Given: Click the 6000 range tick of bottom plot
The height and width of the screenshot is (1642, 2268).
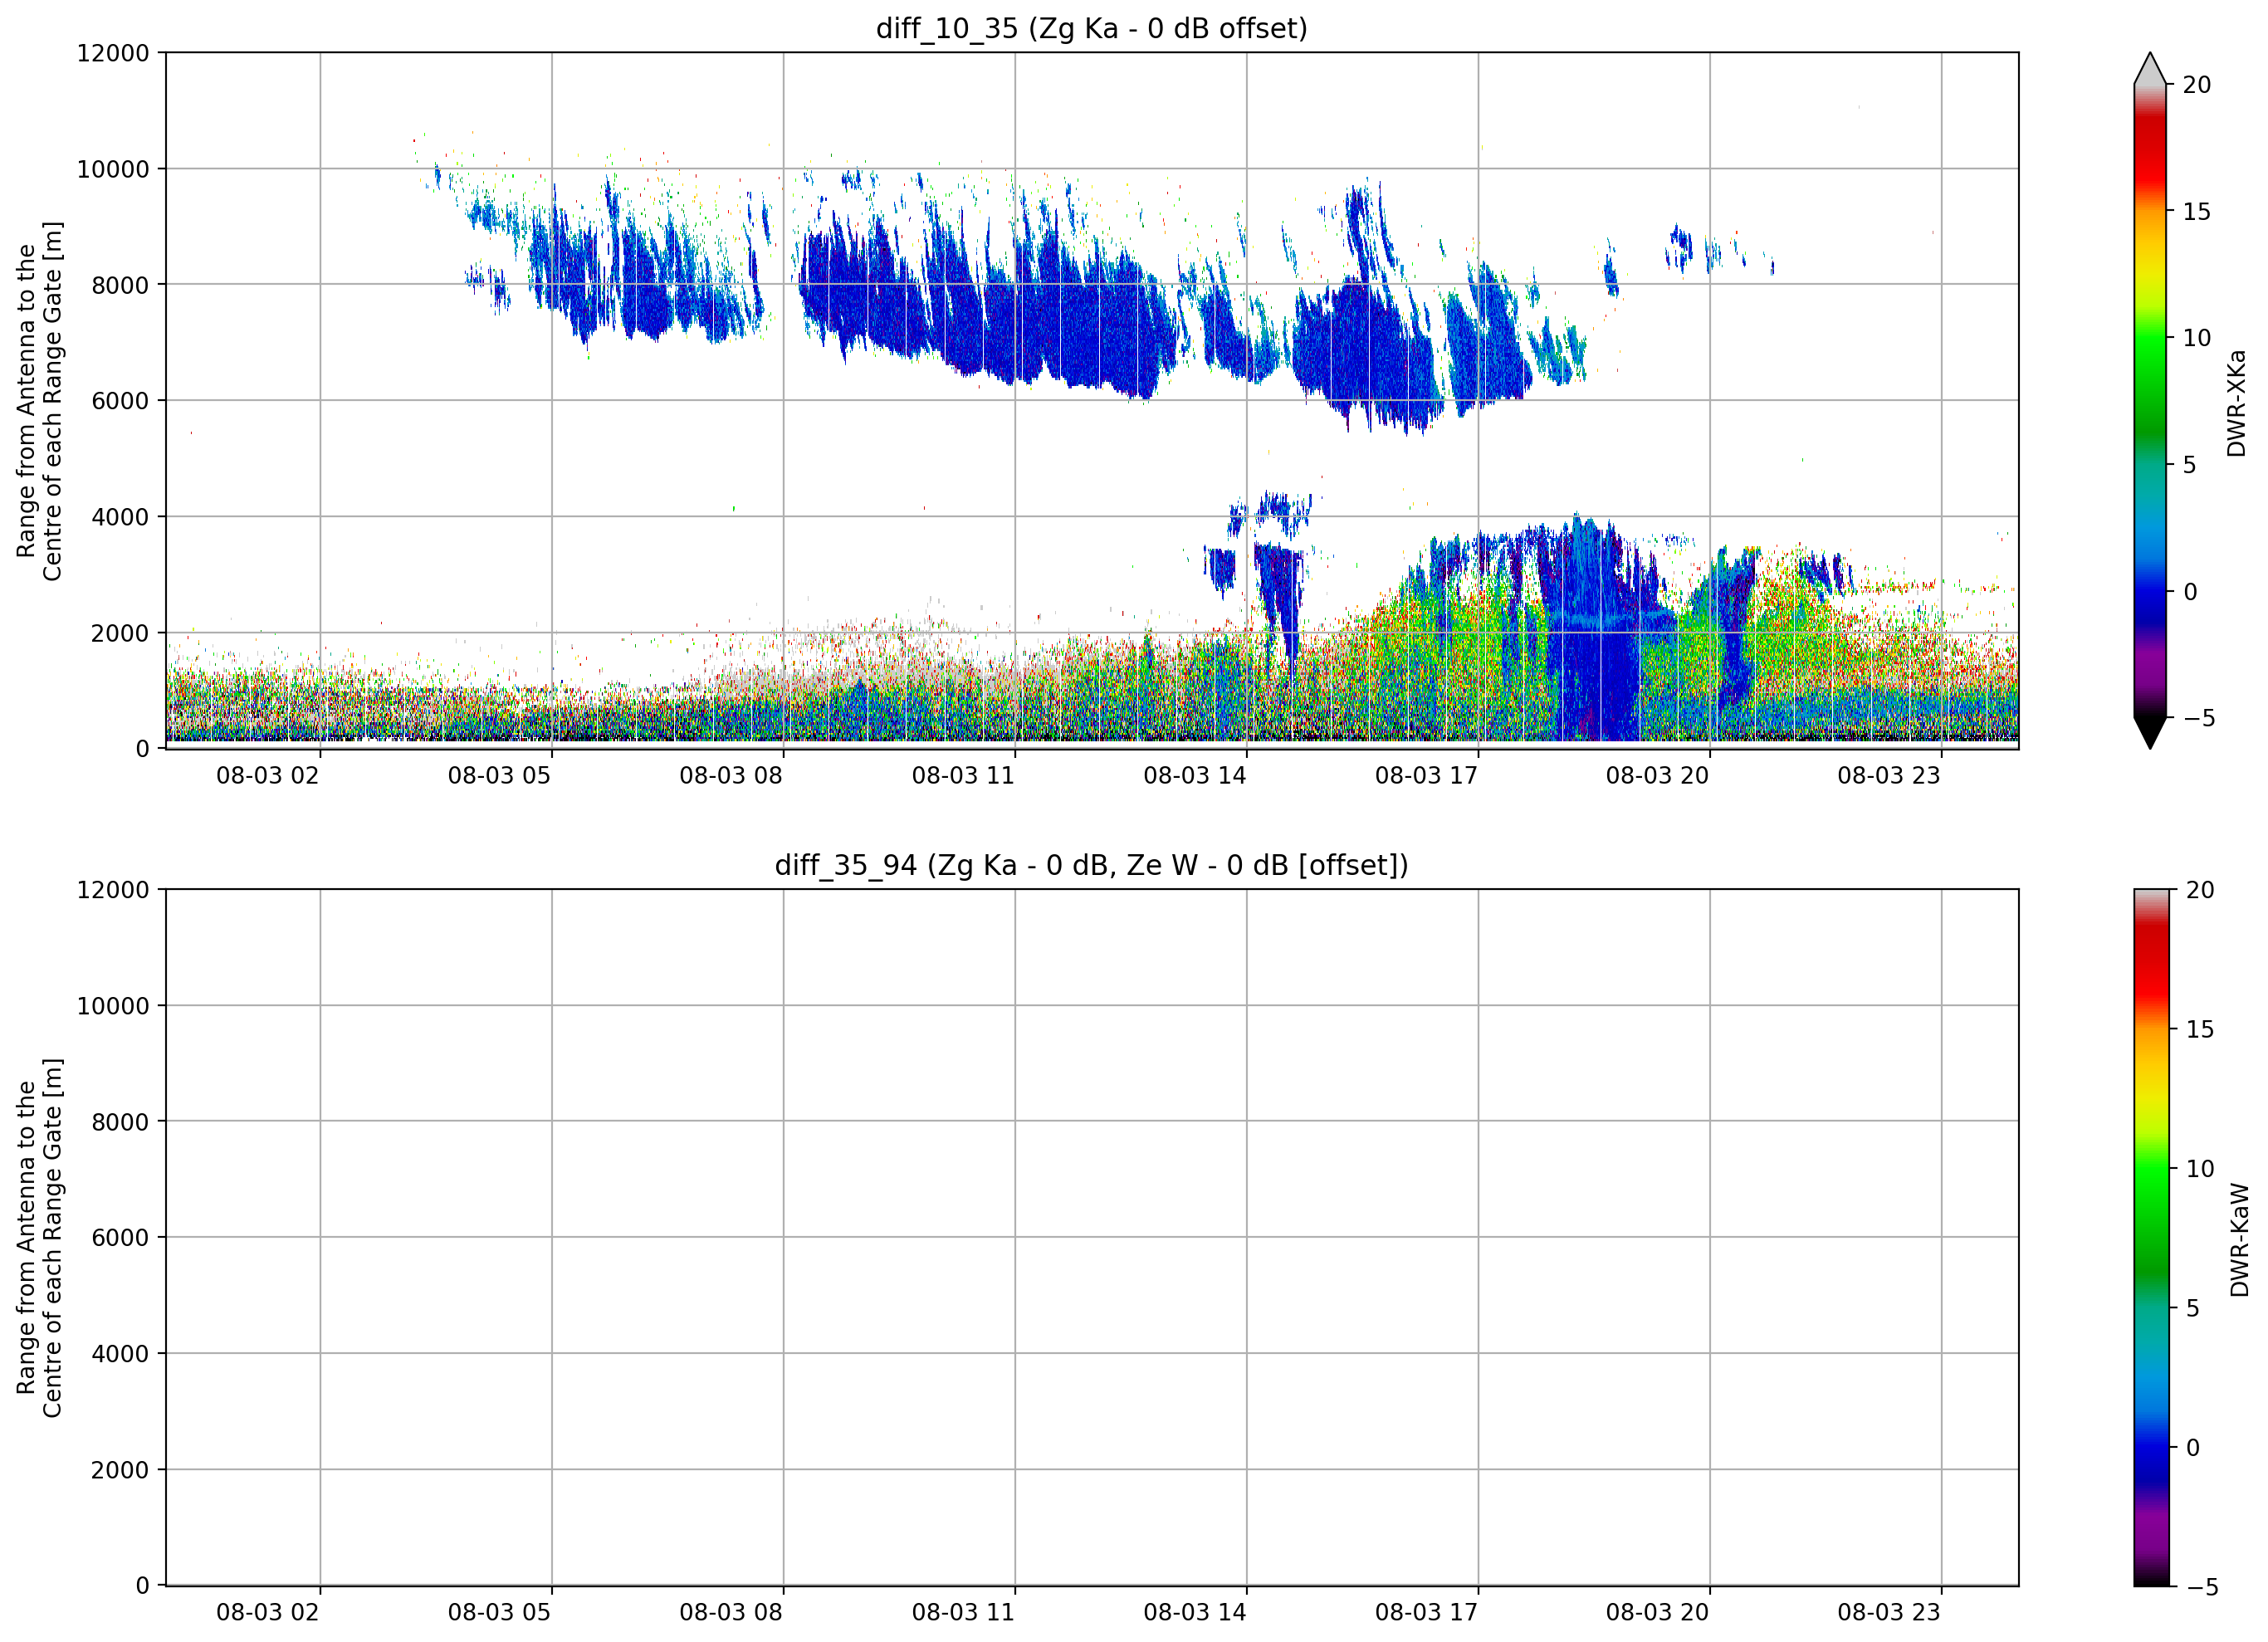Looking at the screenshot, I should 120,1237.
